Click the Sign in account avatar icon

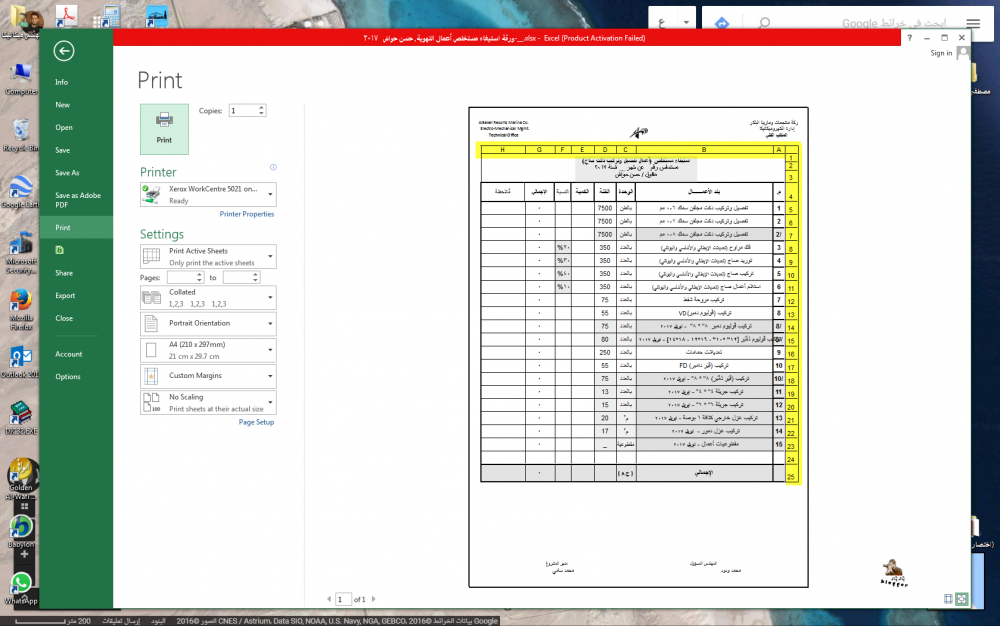pos(963,53)
